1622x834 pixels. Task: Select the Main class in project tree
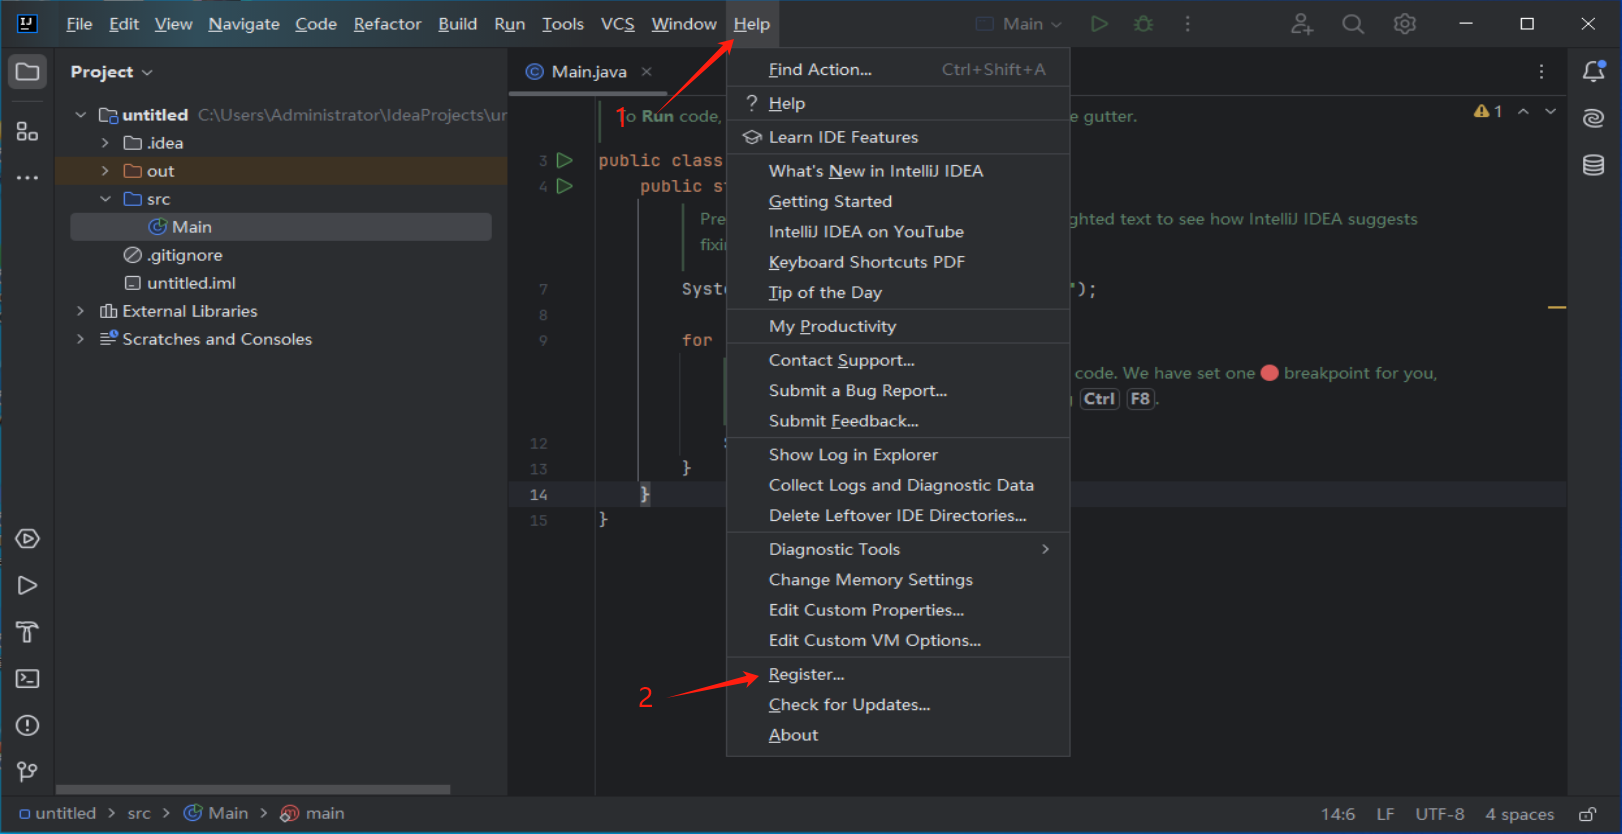(281, 227)
